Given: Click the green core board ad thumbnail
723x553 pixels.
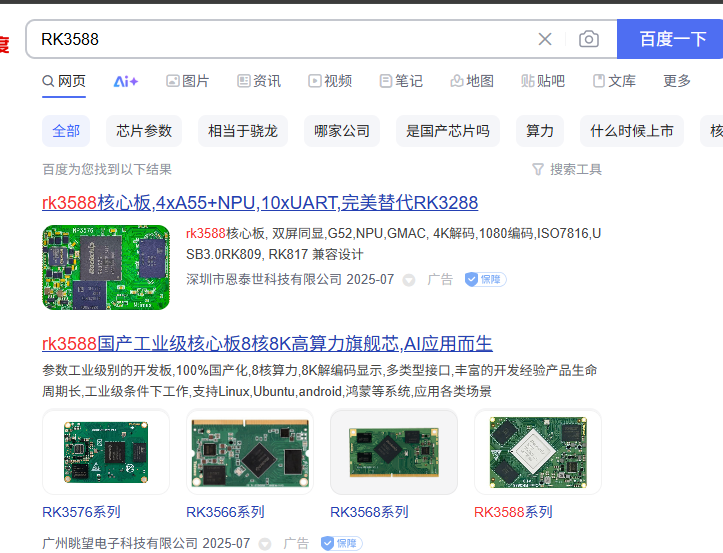Looking at the screenshot, I should coord(106,267).
